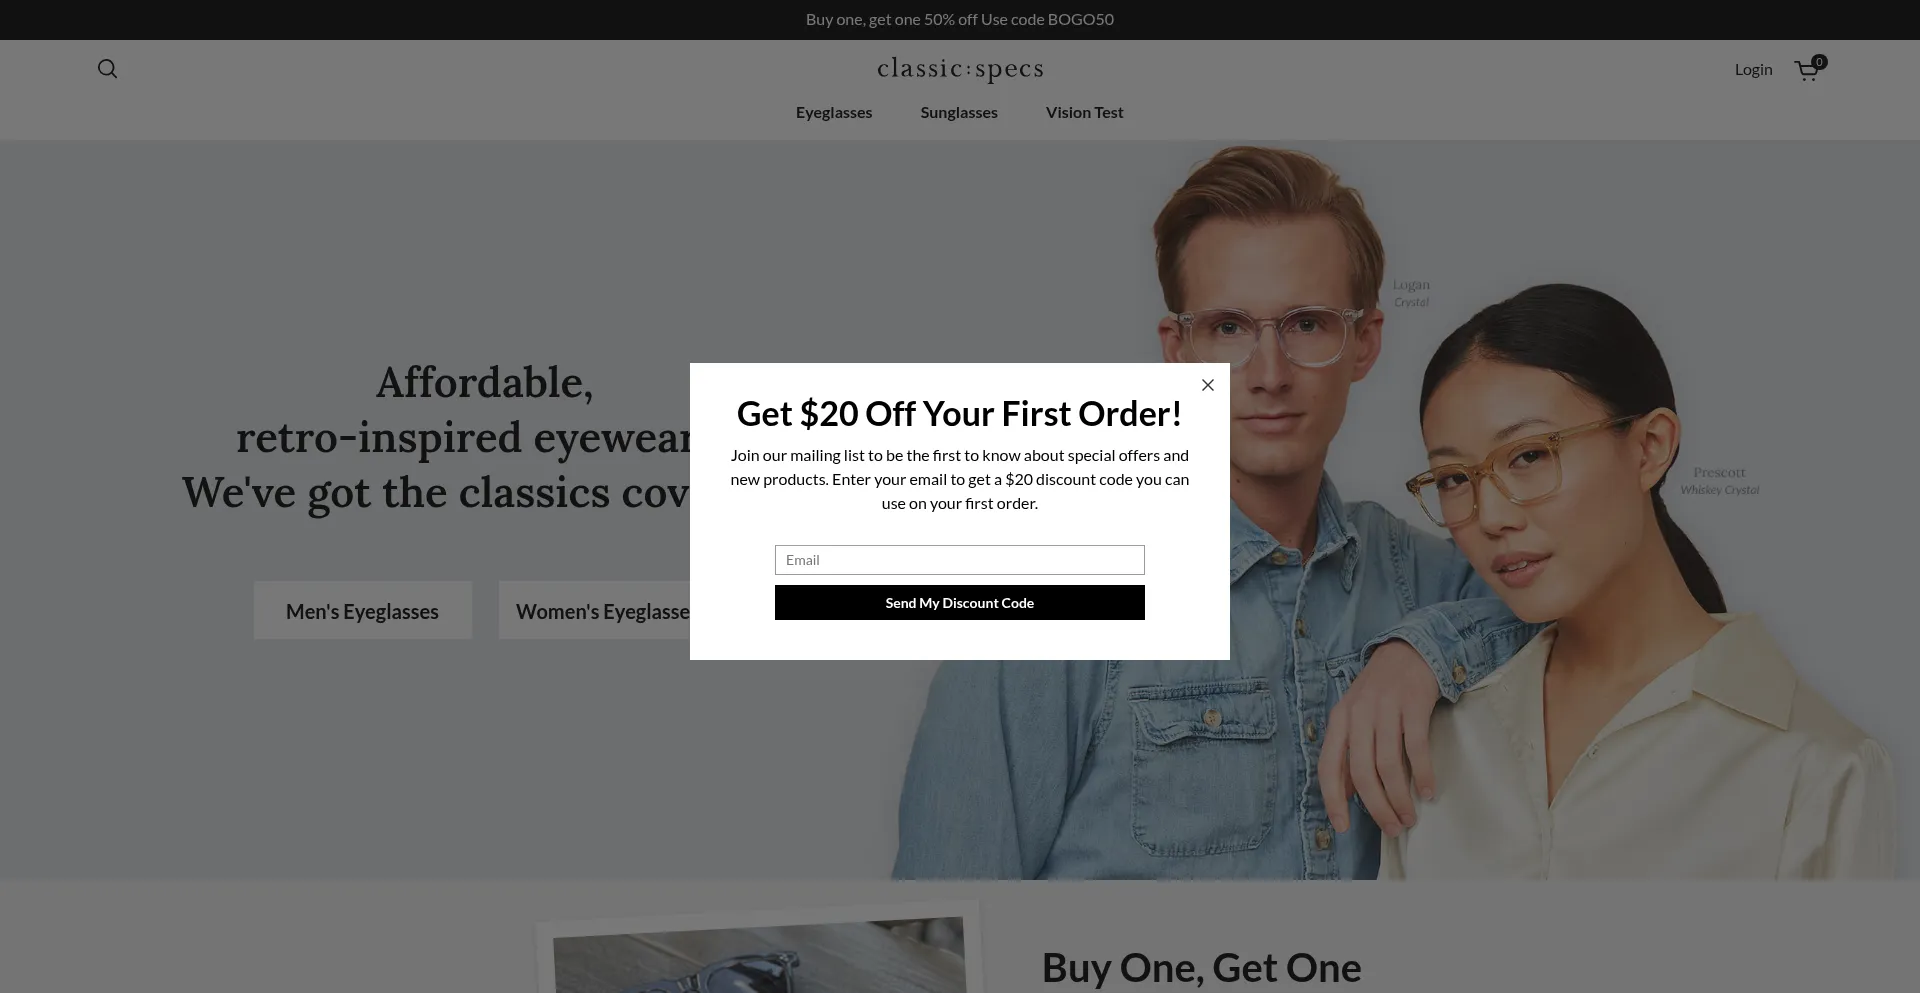This screenshot has width=1920, height=993.
Task: Focus the Email input field
Action: click(960, 560)
